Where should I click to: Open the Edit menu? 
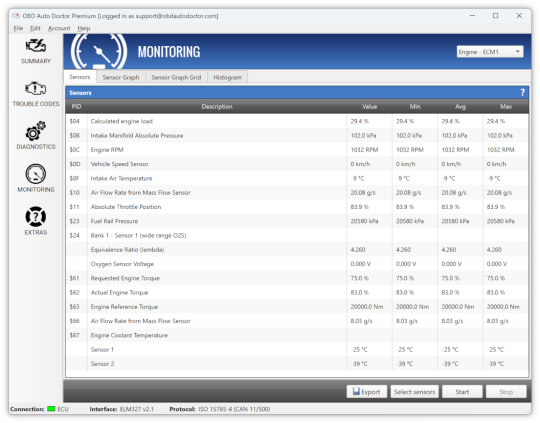point(35,28)
